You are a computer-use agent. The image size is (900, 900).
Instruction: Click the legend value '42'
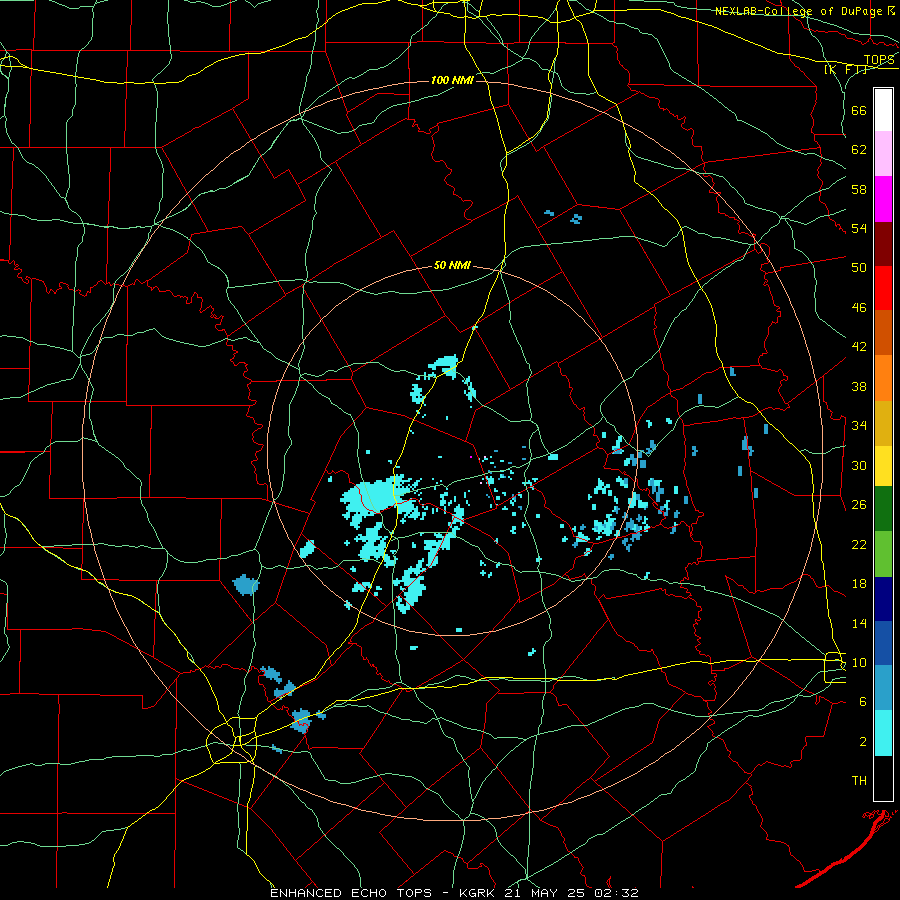[x=859, y=347]
